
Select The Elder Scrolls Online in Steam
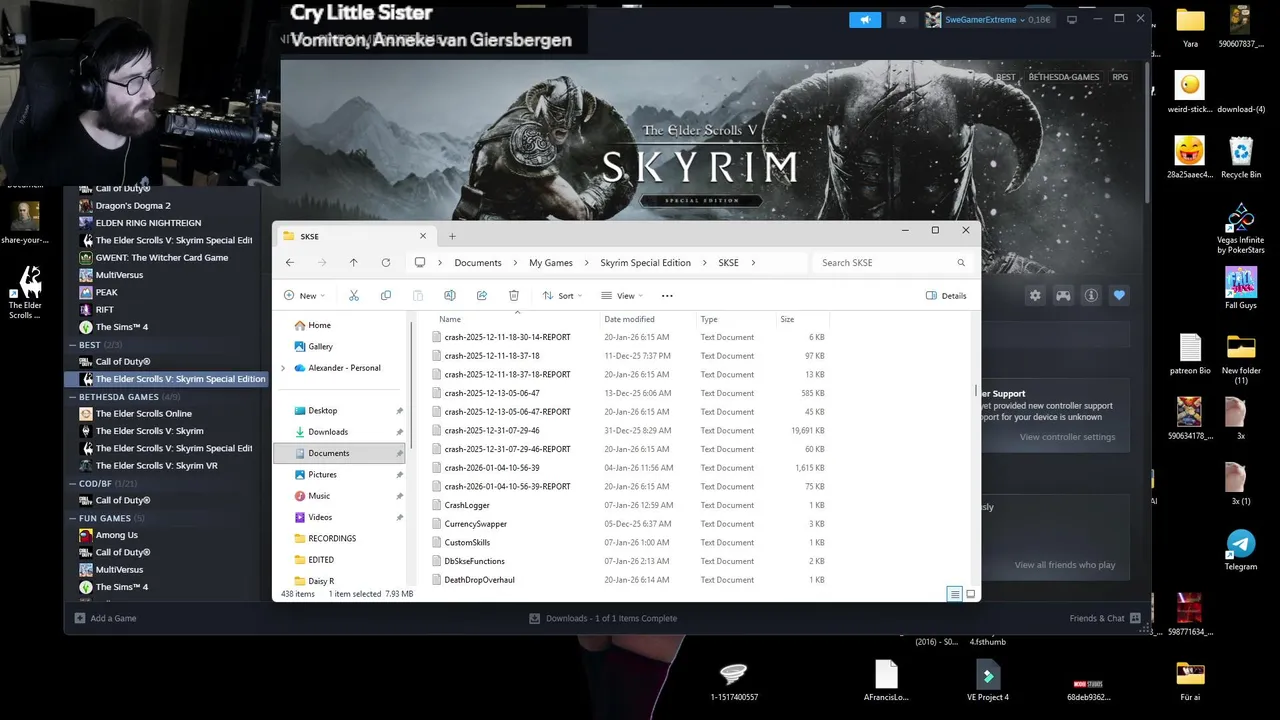[143, 414]
